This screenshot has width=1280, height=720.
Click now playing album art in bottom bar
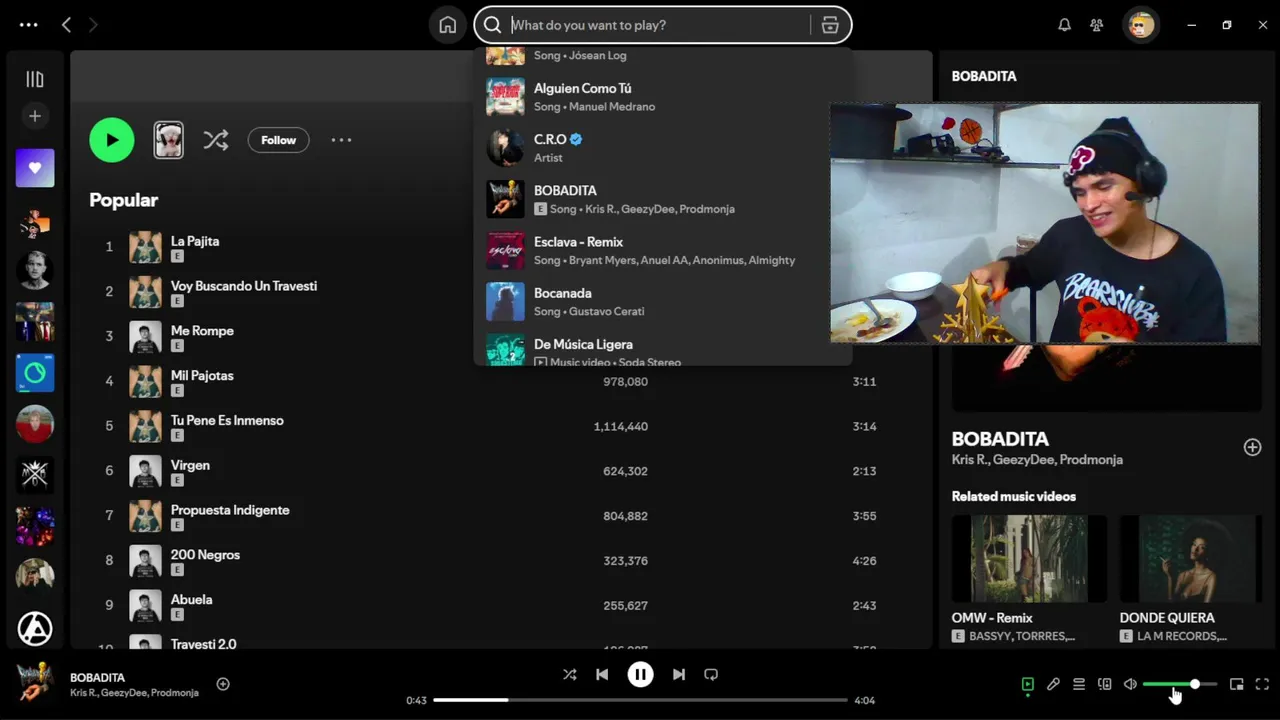tap(35, 683)
